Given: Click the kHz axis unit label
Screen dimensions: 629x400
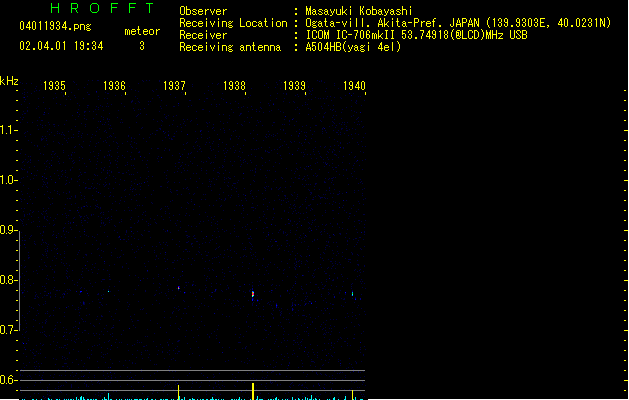Looking at the screenshot, I should coord(9,81).
